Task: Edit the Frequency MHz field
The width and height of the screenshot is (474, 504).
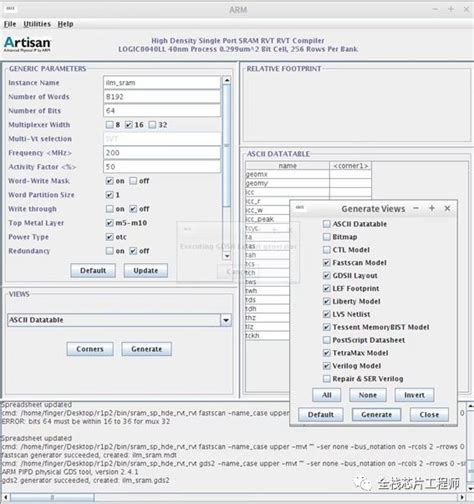Action: point(162,153)
